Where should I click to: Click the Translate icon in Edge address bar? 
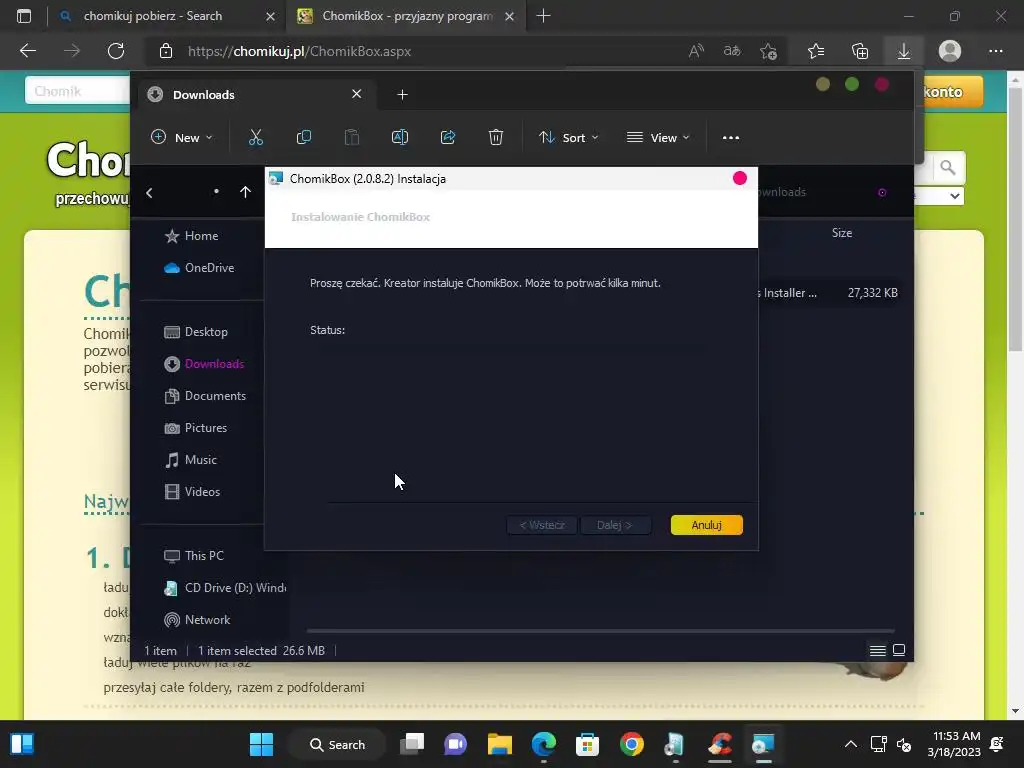732,51
